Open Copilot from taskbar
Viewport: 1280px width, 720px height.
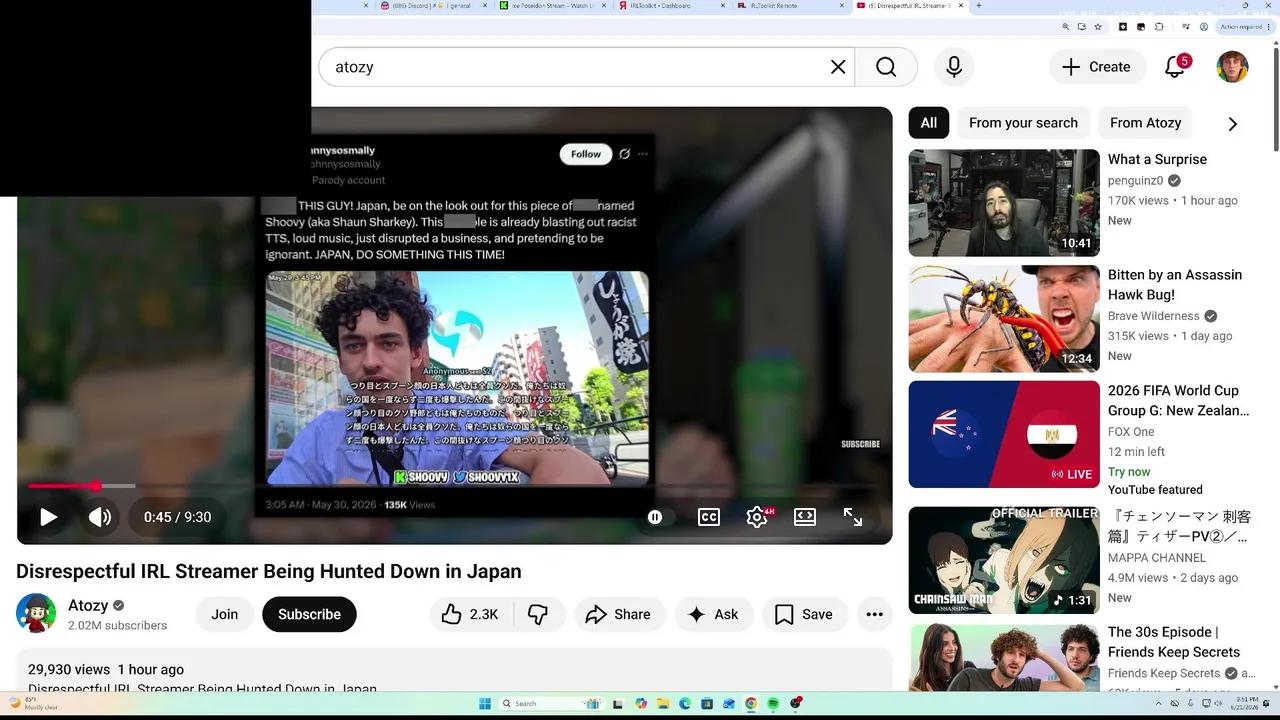coord(641,703)
